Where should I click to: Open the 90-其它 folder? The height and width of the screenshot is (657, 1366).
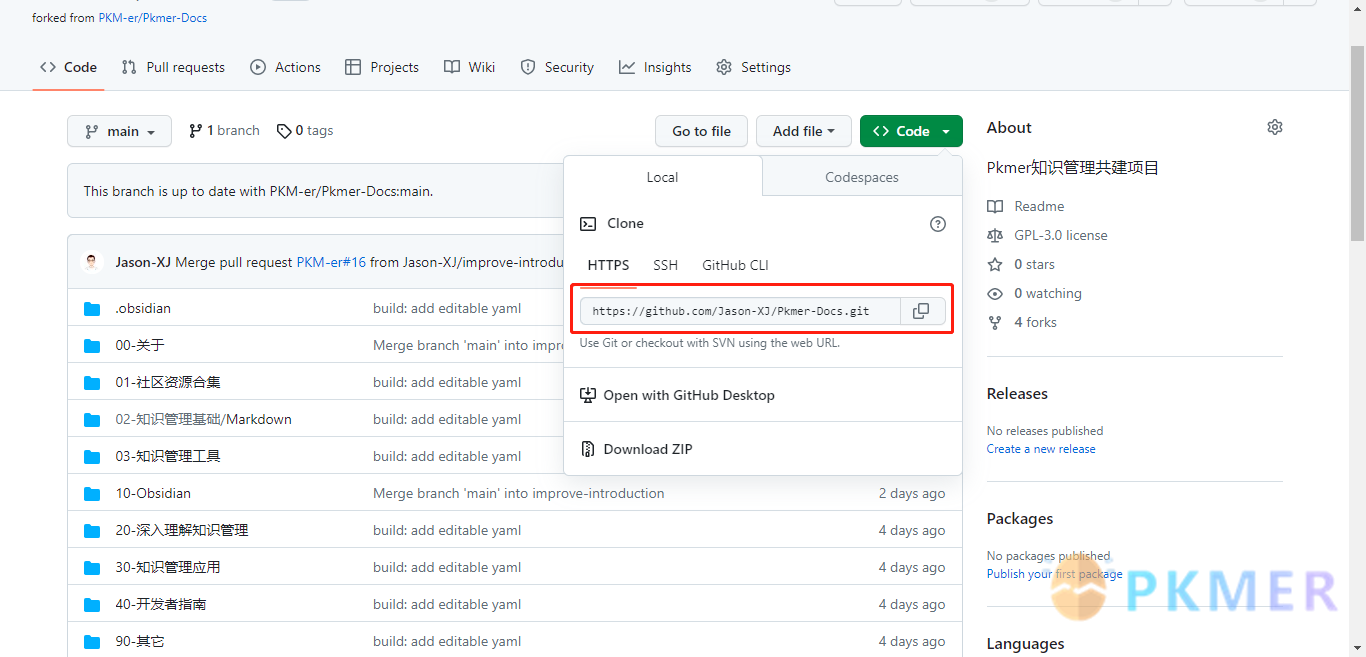140,641
